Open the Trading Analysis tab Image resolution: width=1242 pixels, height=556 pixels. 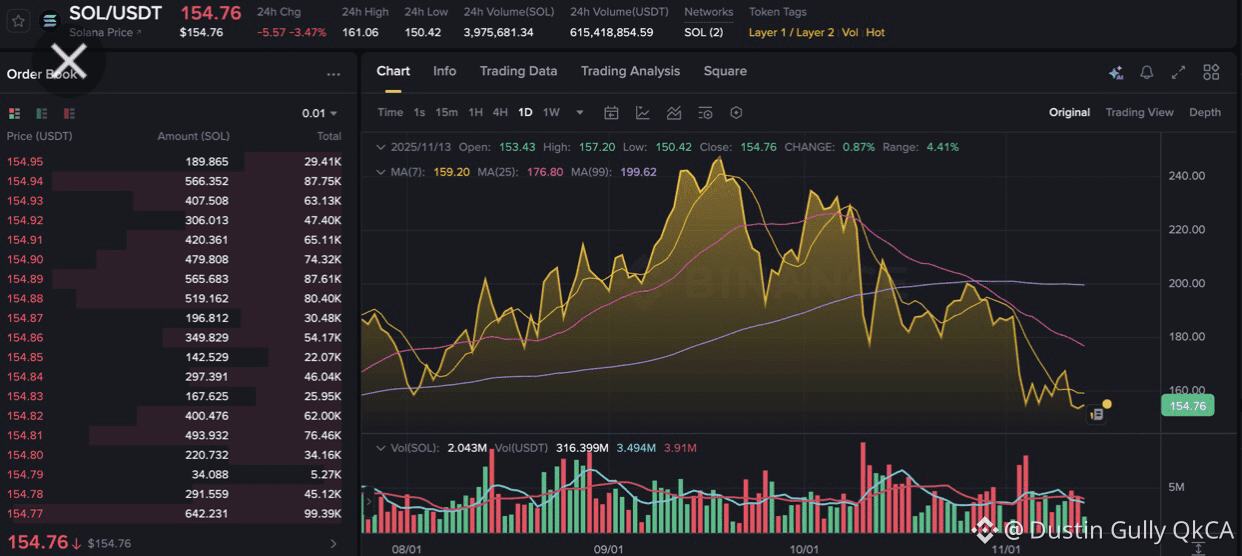click(630, 71)
